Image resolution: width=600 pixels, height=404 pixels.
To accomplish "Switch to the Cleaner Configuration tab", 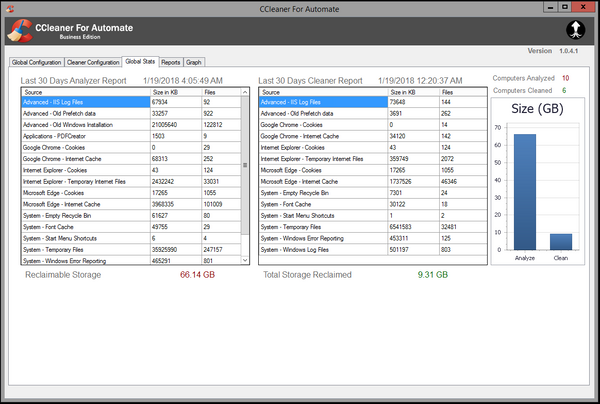I will point(93,62).
